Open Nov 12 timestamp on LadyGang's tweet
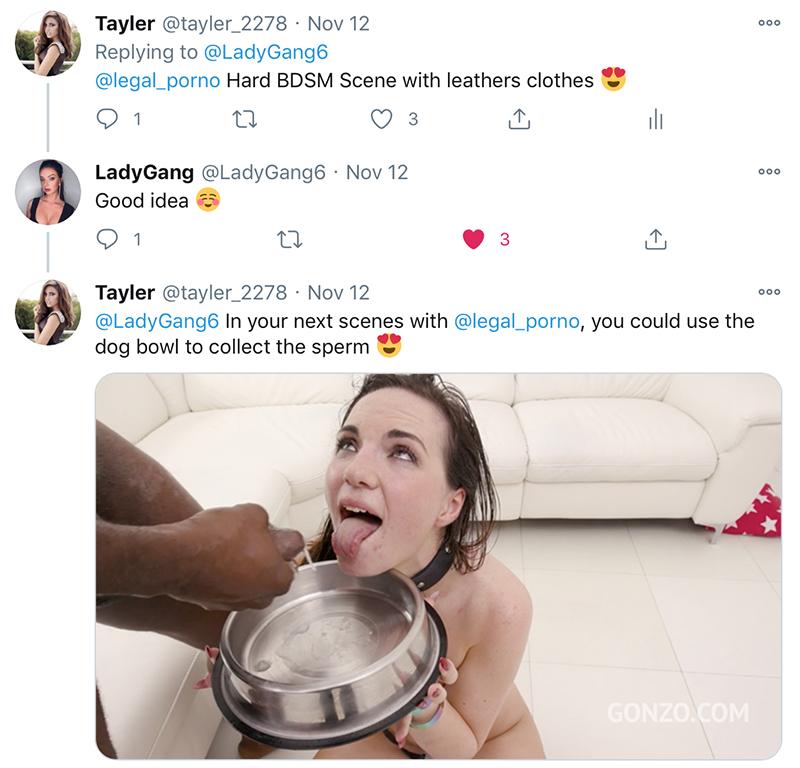The image size is (800, 768). (377, 172)
